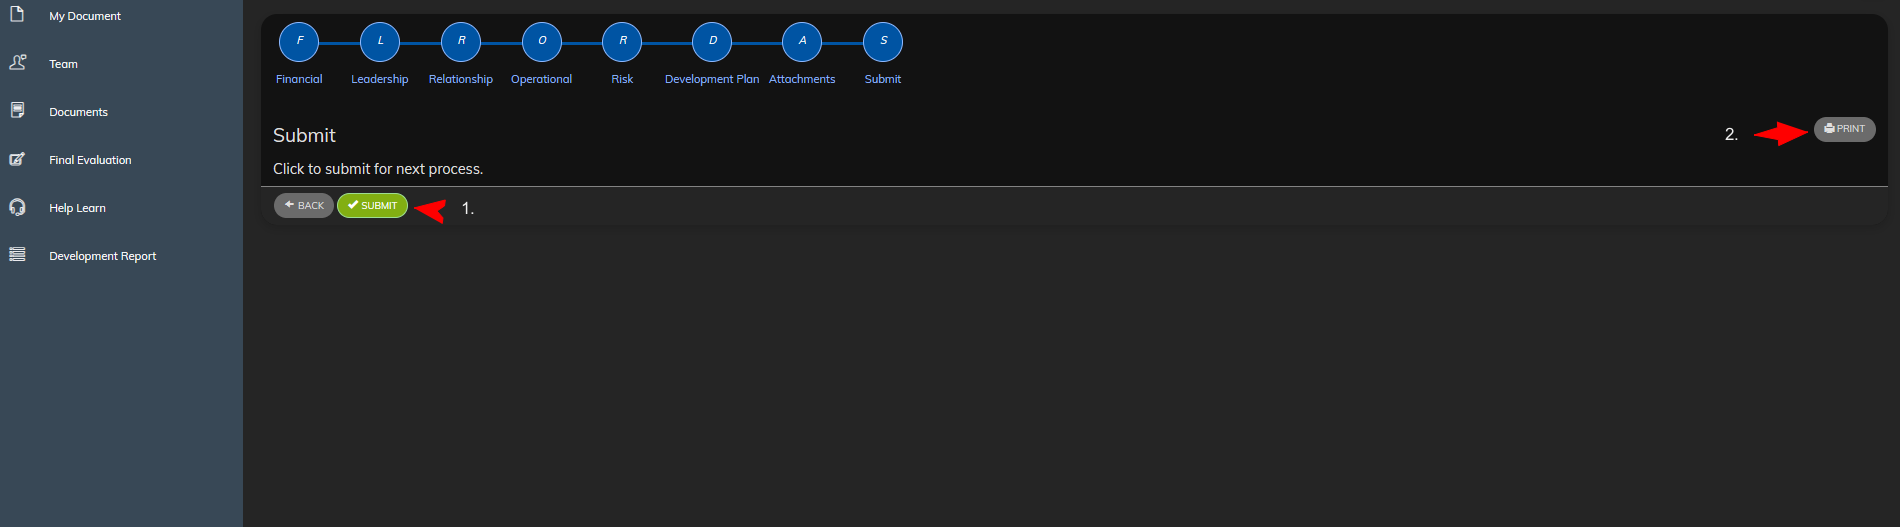Image resolution: width=1900 pixels, height=527 pixels.
Task: Click the Final Evaluation pencil icon
Action: [17, 159]
